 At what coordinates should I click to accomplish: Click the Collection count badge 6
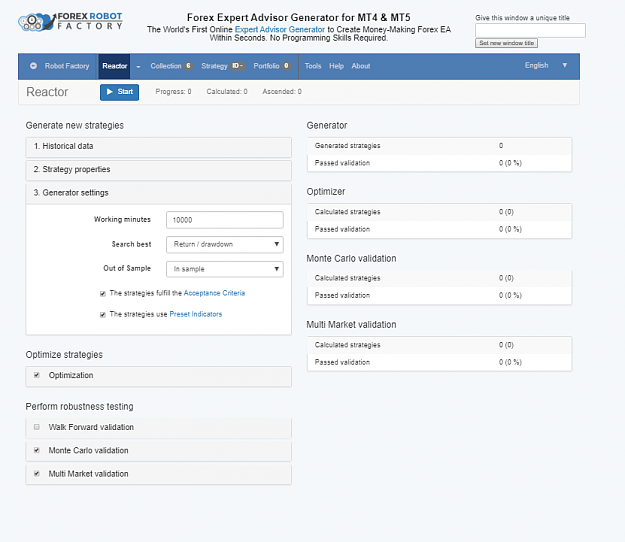[188, 66]
